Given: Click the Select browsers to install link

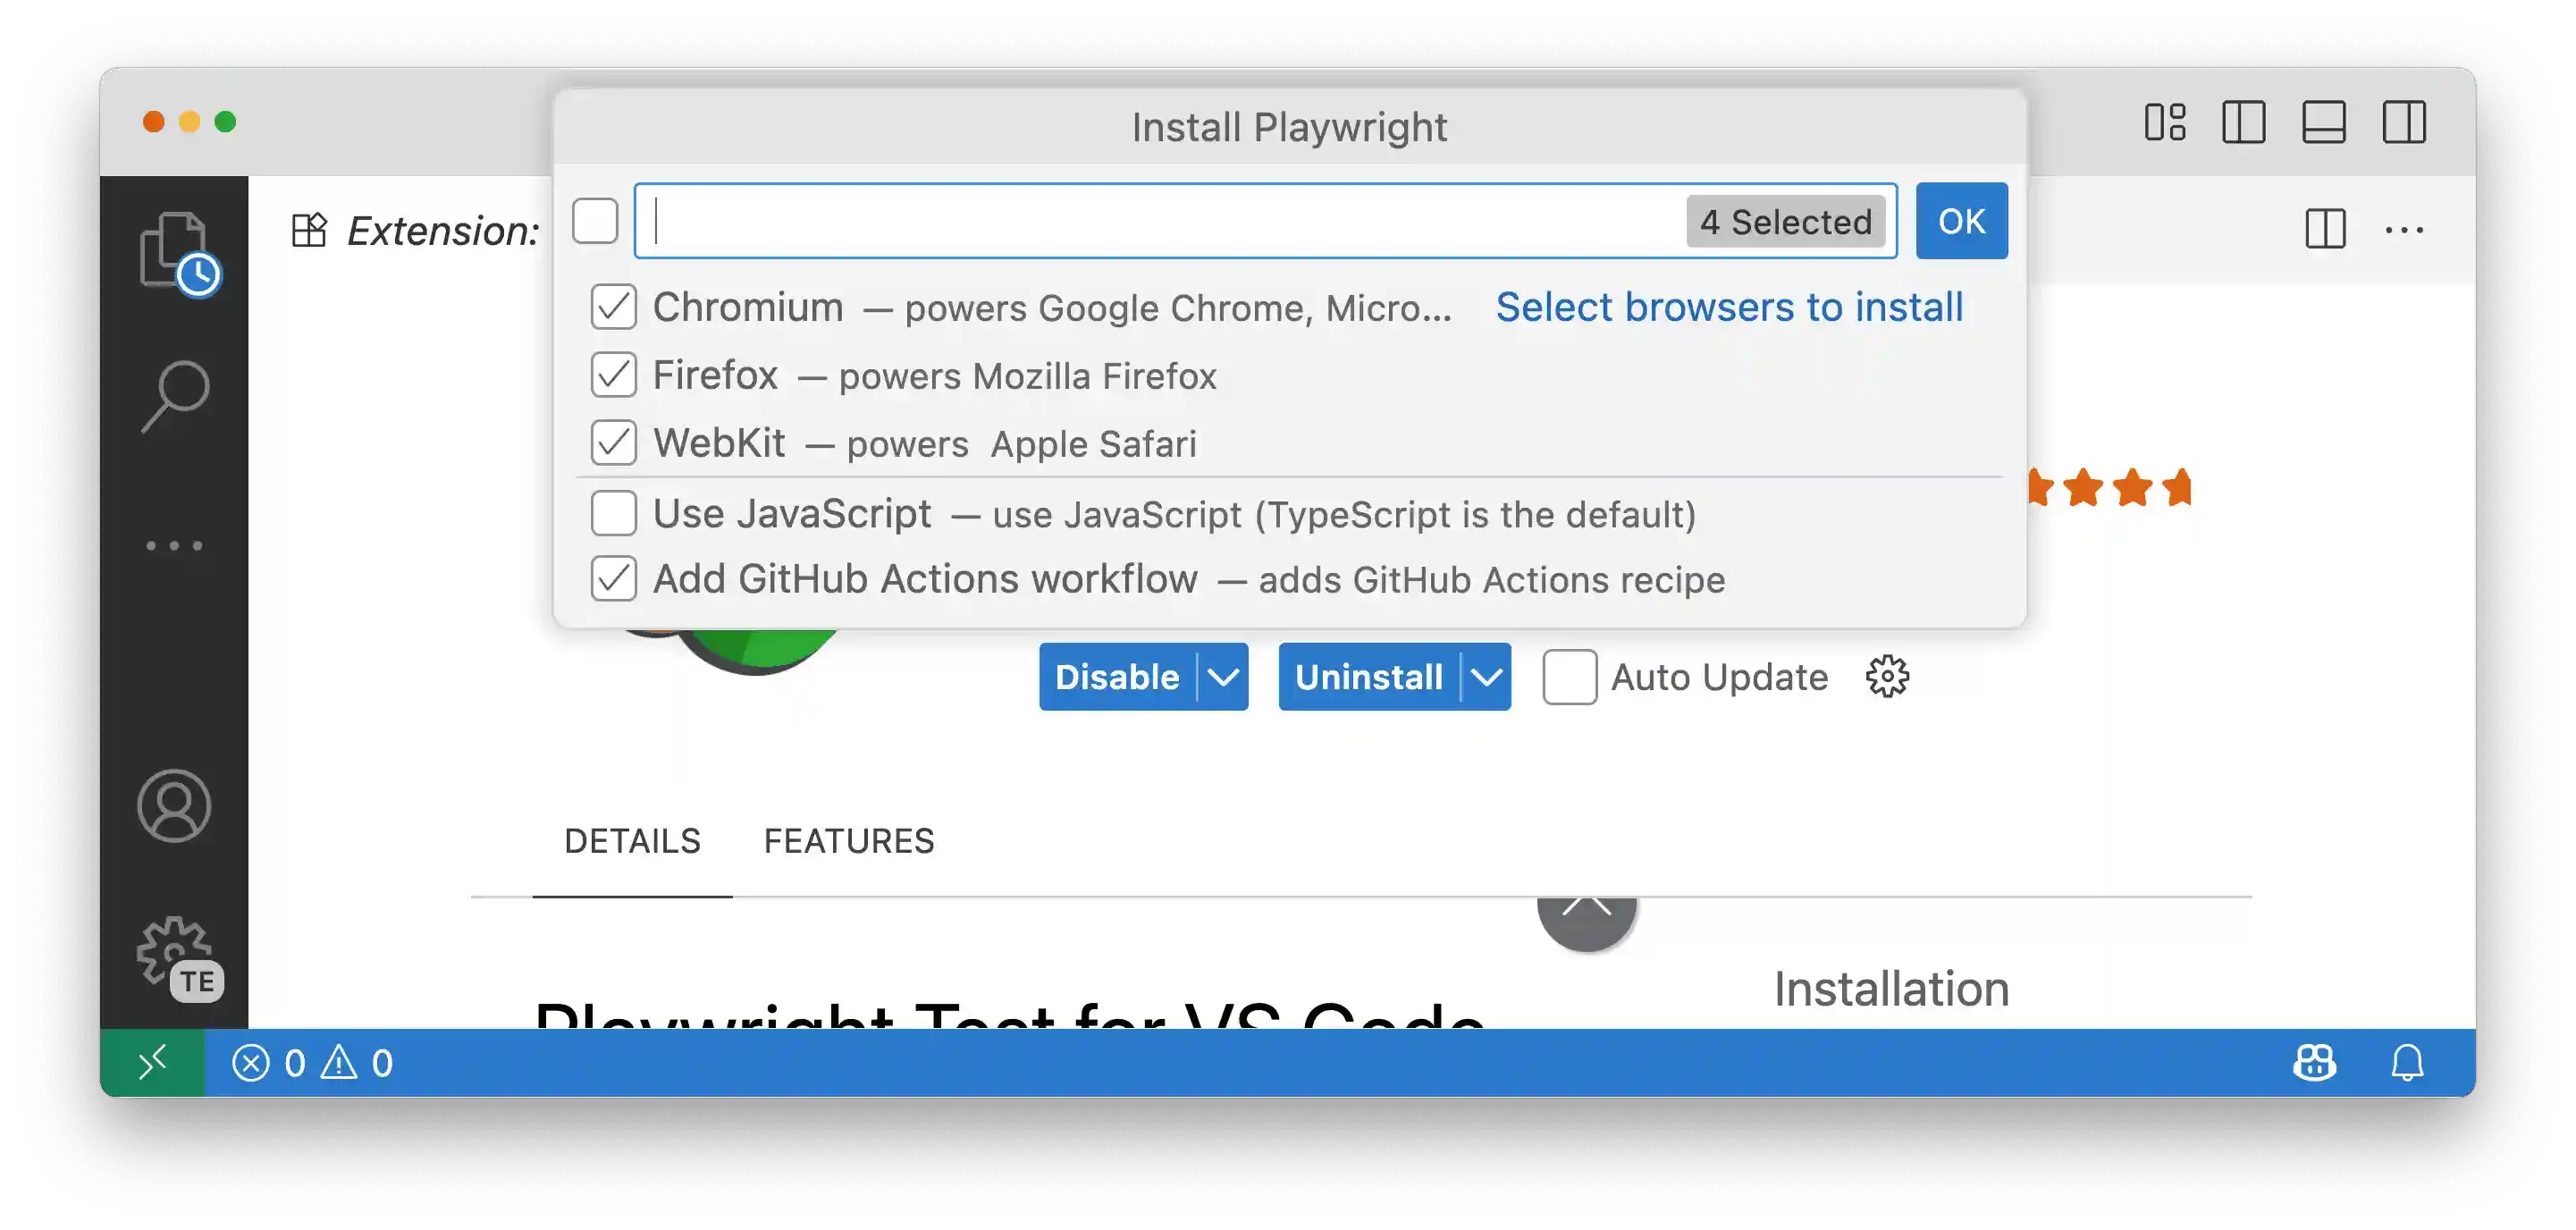Looking at the screenshot, I should coord(1729,307).
